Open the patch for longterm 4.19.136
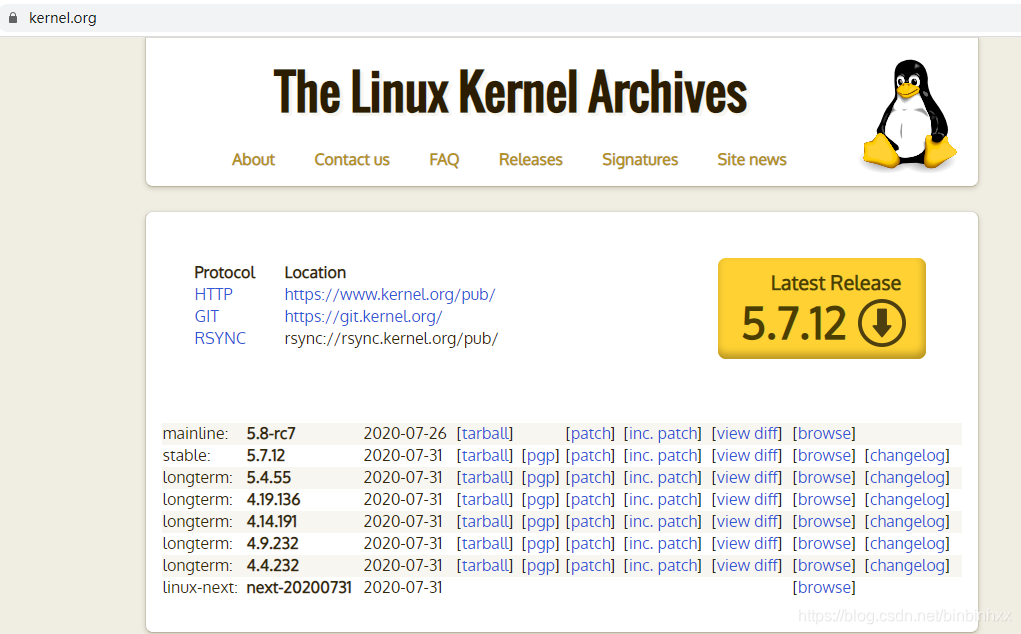This screenshot has height=634, width=1021. [591, 500]
